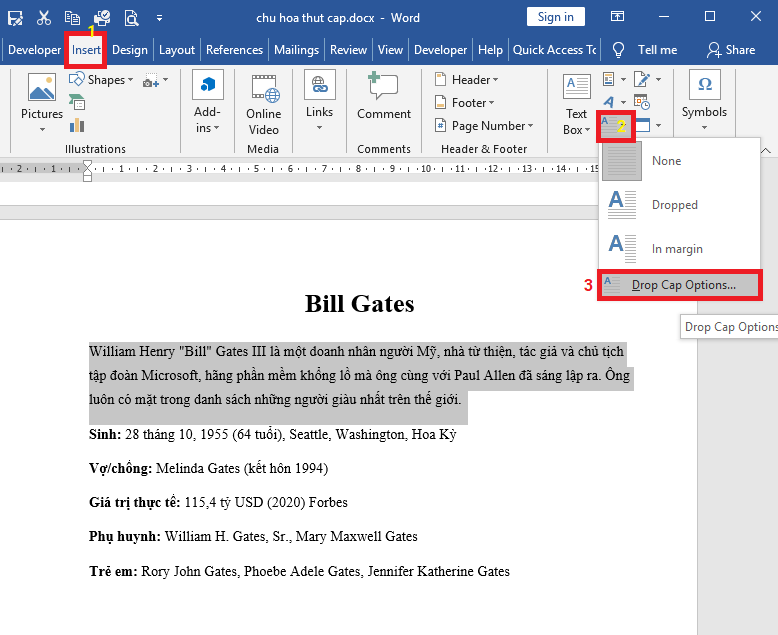Expand the Pictures dropdown arrow
This screenshot has height=635, width=778.
click(42, 129)
